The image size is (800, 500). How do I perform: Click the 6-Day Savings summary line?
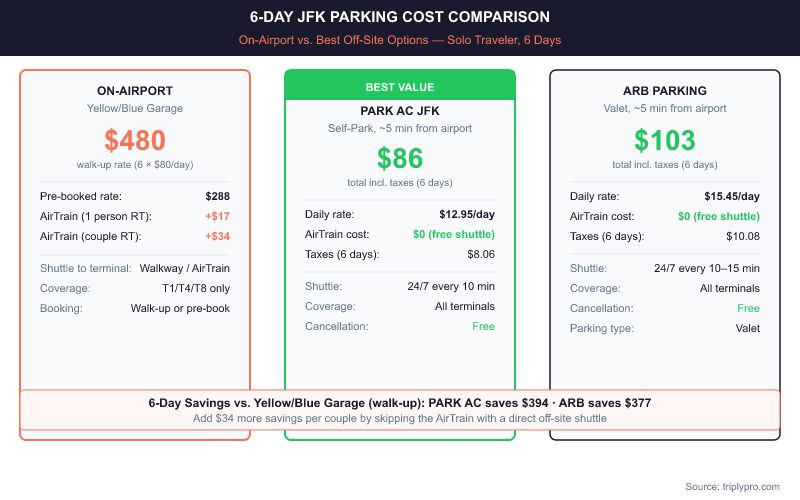tap(400, 402)
